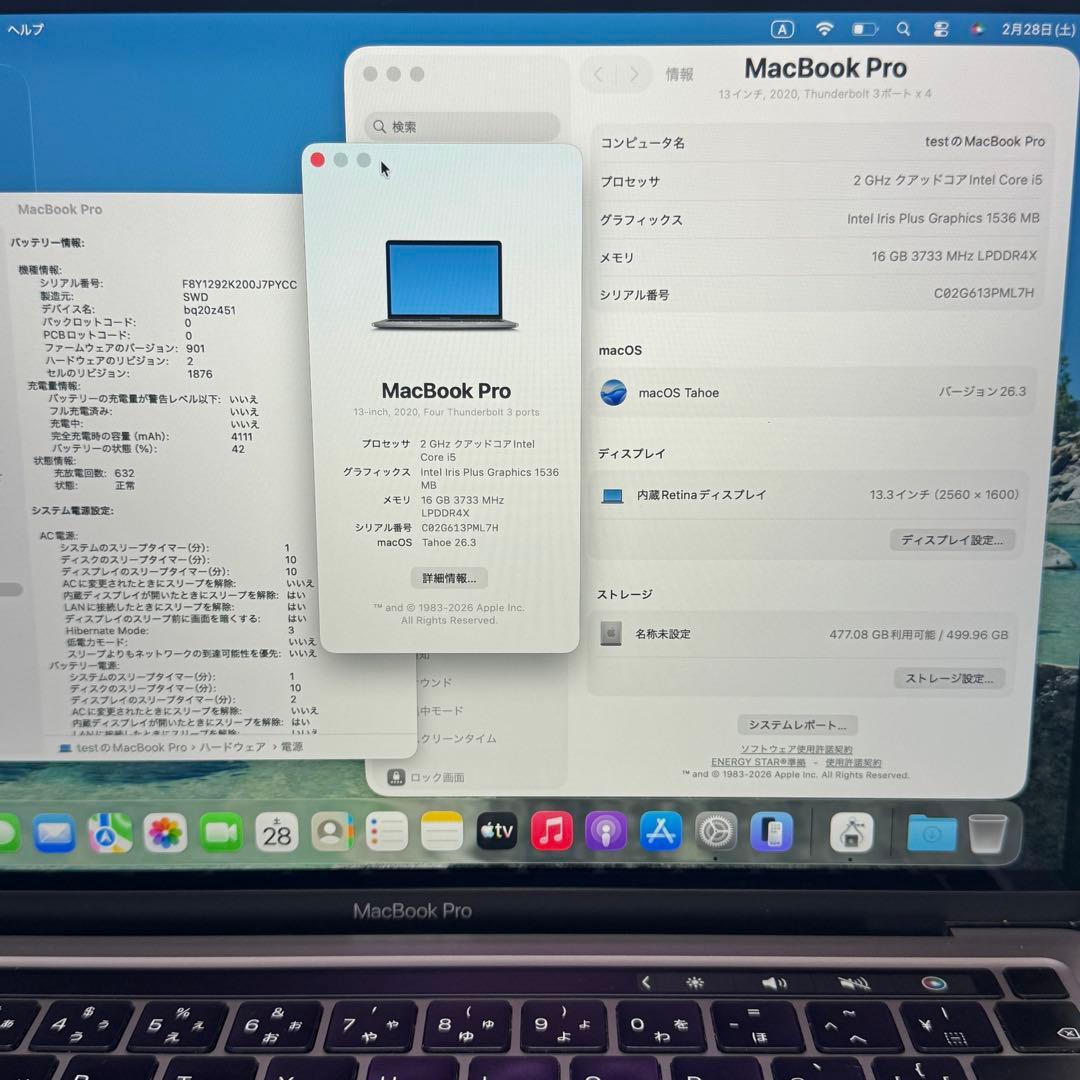Click バッテリーの状態 (%) 42 row

point(149,448)
